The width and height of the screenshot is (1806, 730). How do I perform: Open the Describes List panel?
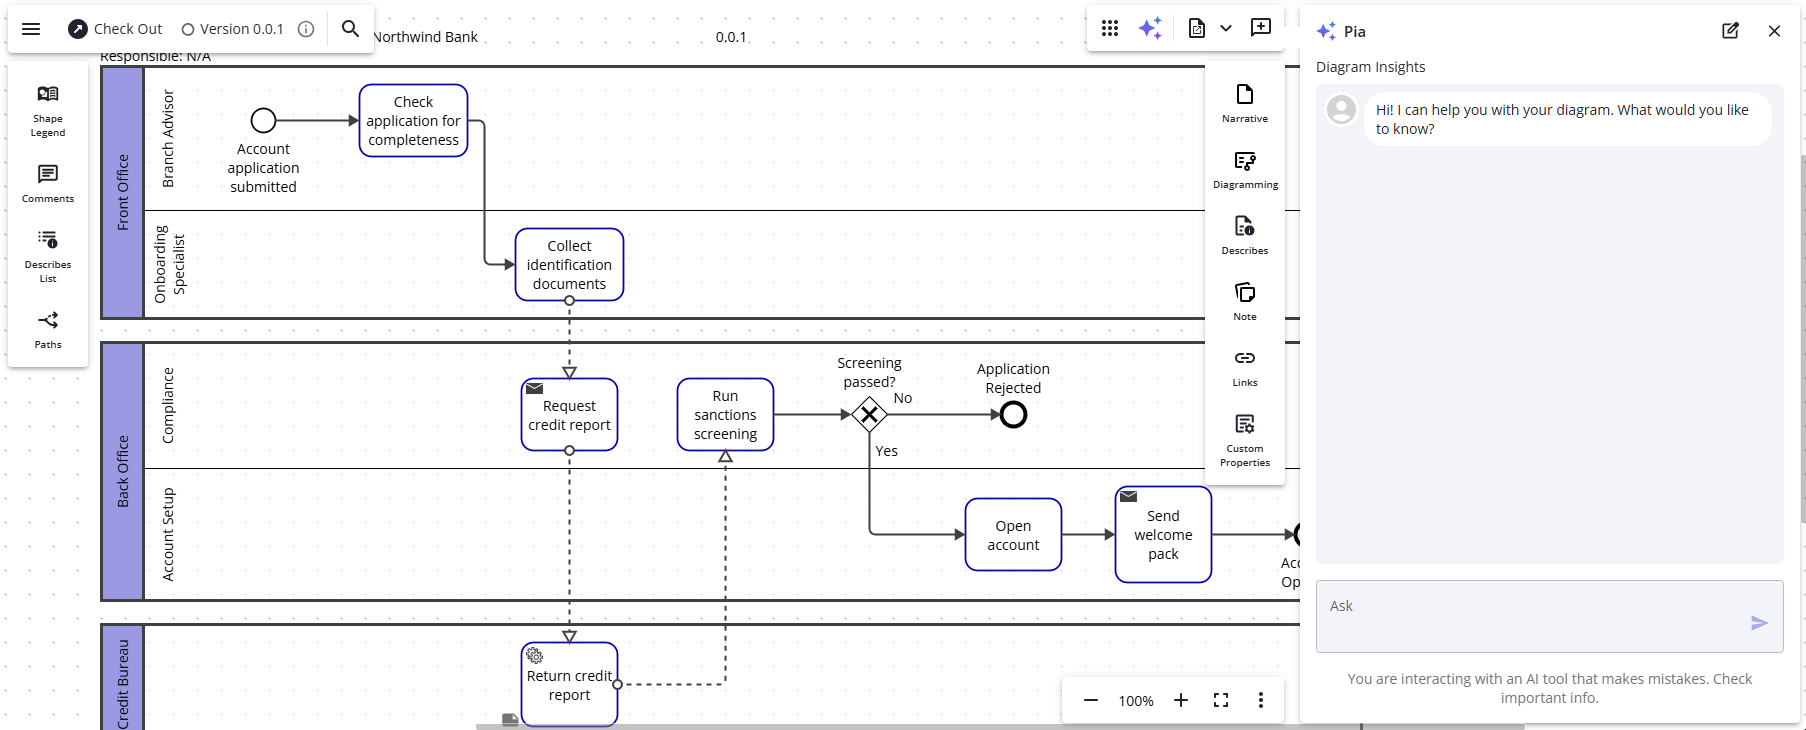coord(48,257)
